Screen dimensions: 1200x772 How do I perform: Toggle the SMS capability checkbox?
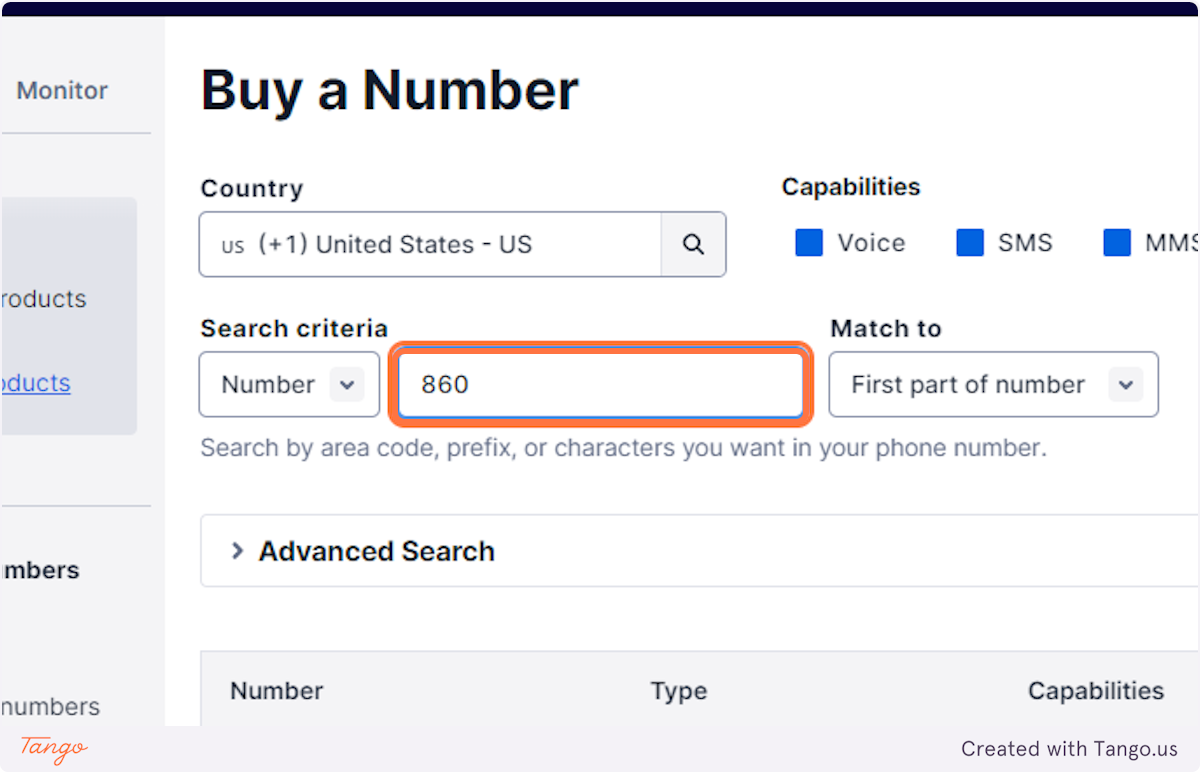pos(970,243)
